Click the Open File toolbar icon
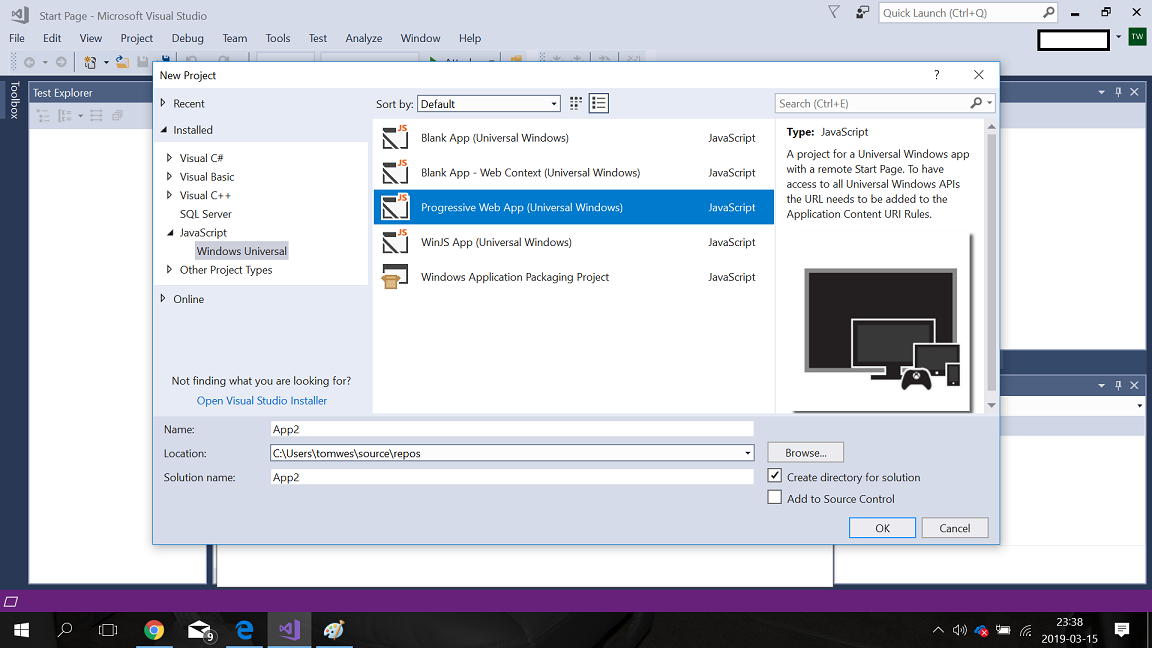Image resolution: width=1152 pixels, height=648 pixels. click(x=122, y=62)
